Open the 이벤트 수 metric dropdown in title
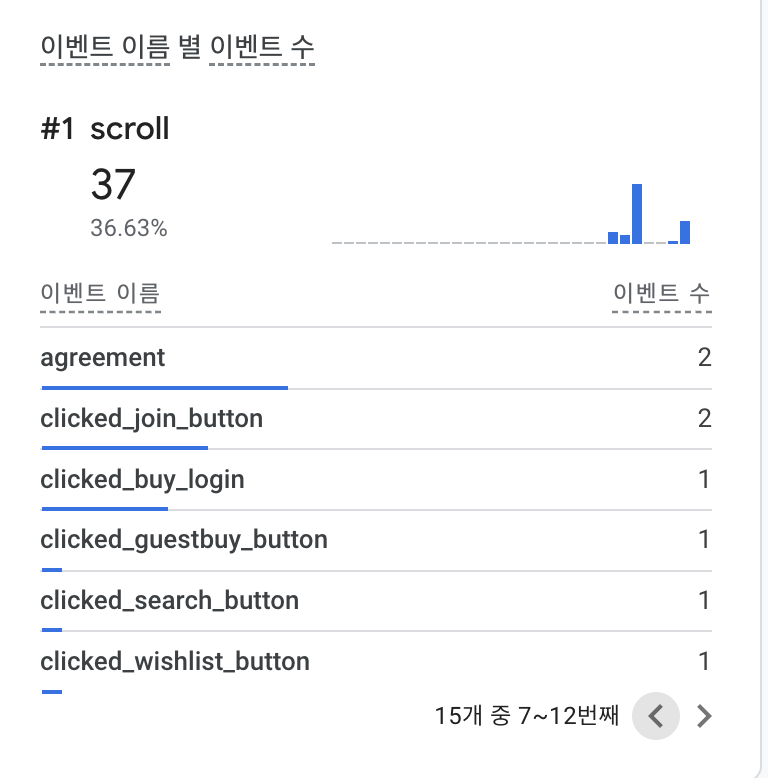The width and height of the screenshot is (768, 778). (262, 47)
